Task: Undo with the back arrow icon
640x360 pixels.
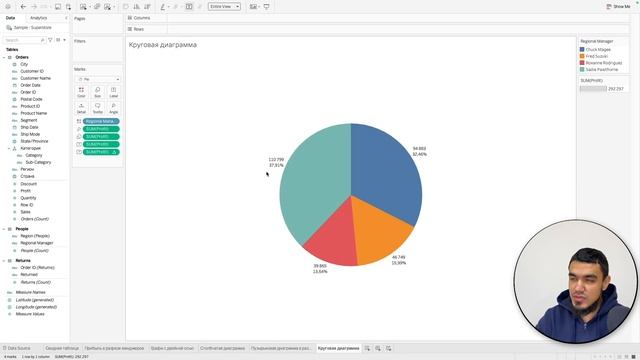Action: click(x=23, y=7)
